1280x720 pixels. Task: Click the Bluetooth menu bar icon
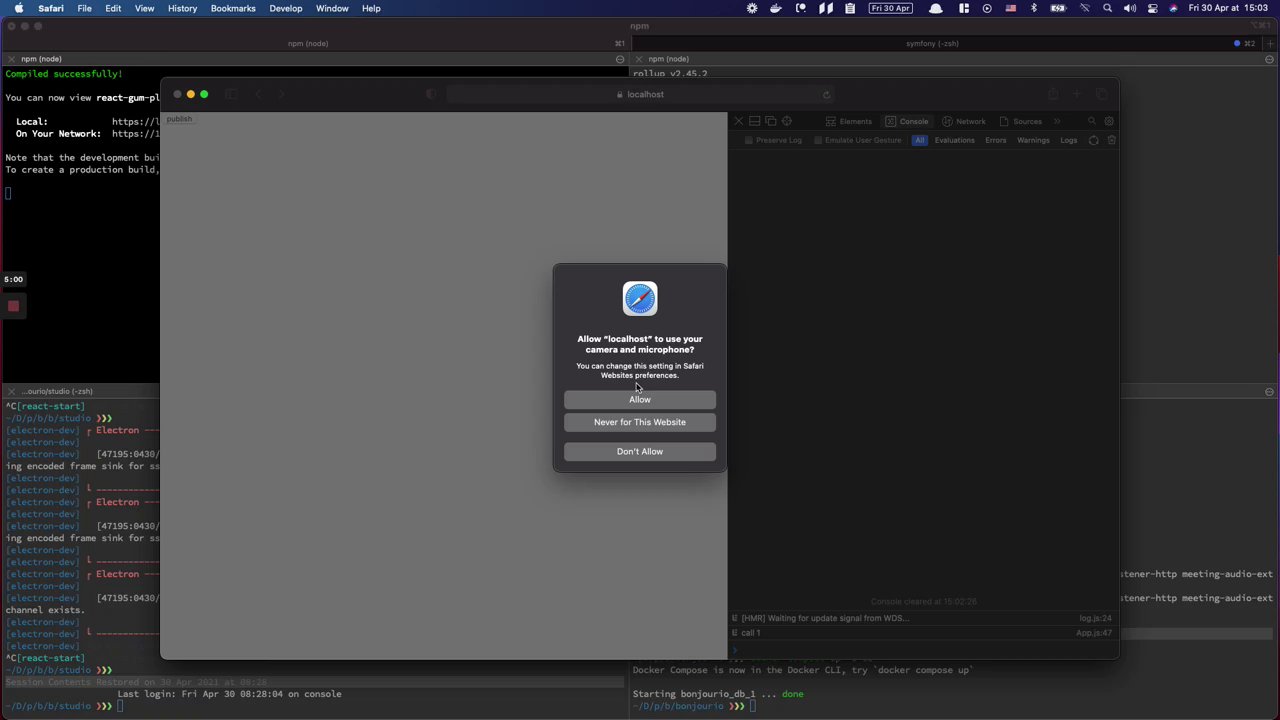pyautogui.click(x=1034, y=8)
